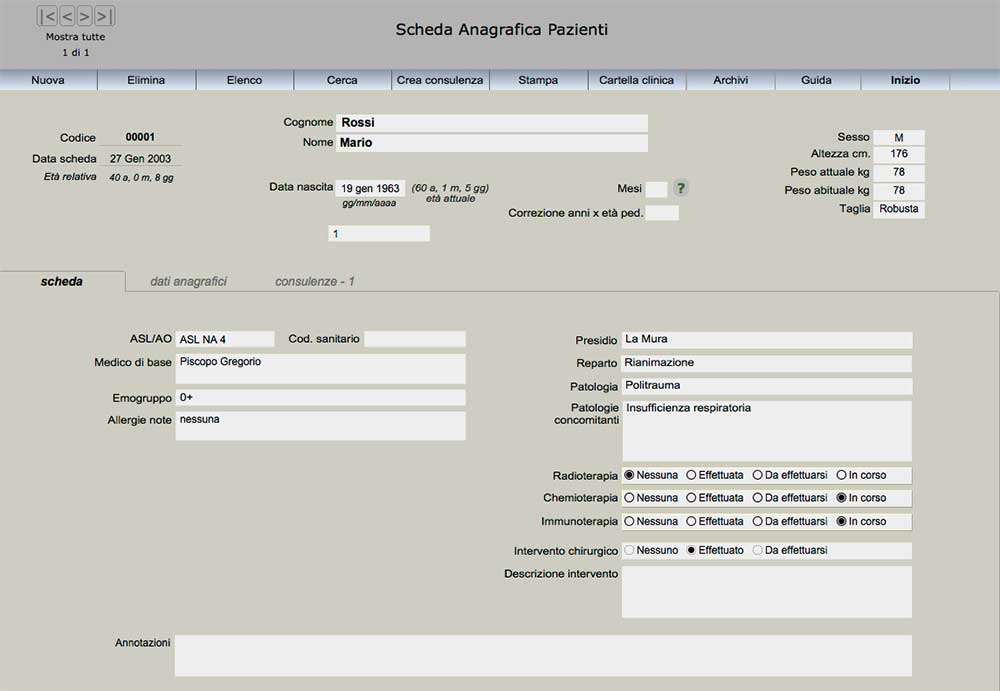Viewport: 1000px width, 691px height.
Task: Jump to the last record arrow
Action: (104, 17)
